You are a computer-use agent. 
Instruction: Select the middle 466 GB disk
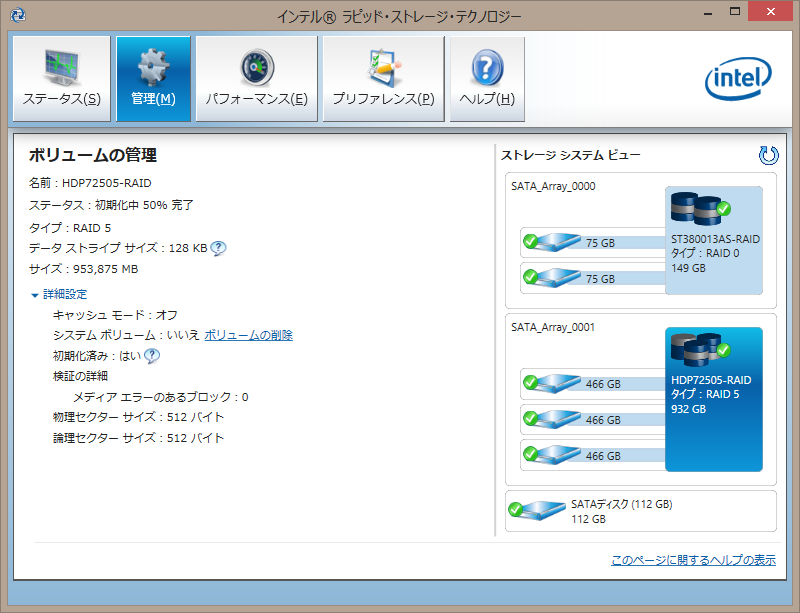point(551,419)
